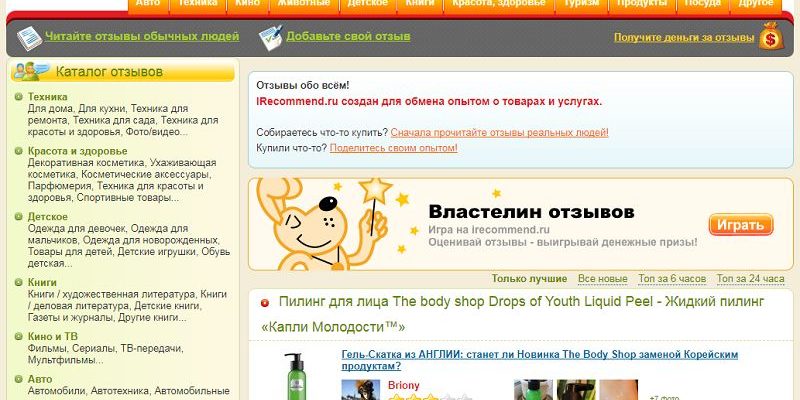This screenshot has height=400, width=800.
Task: Open the 'Кино и ТВ' catalog category
Action: tap(54, 336)
